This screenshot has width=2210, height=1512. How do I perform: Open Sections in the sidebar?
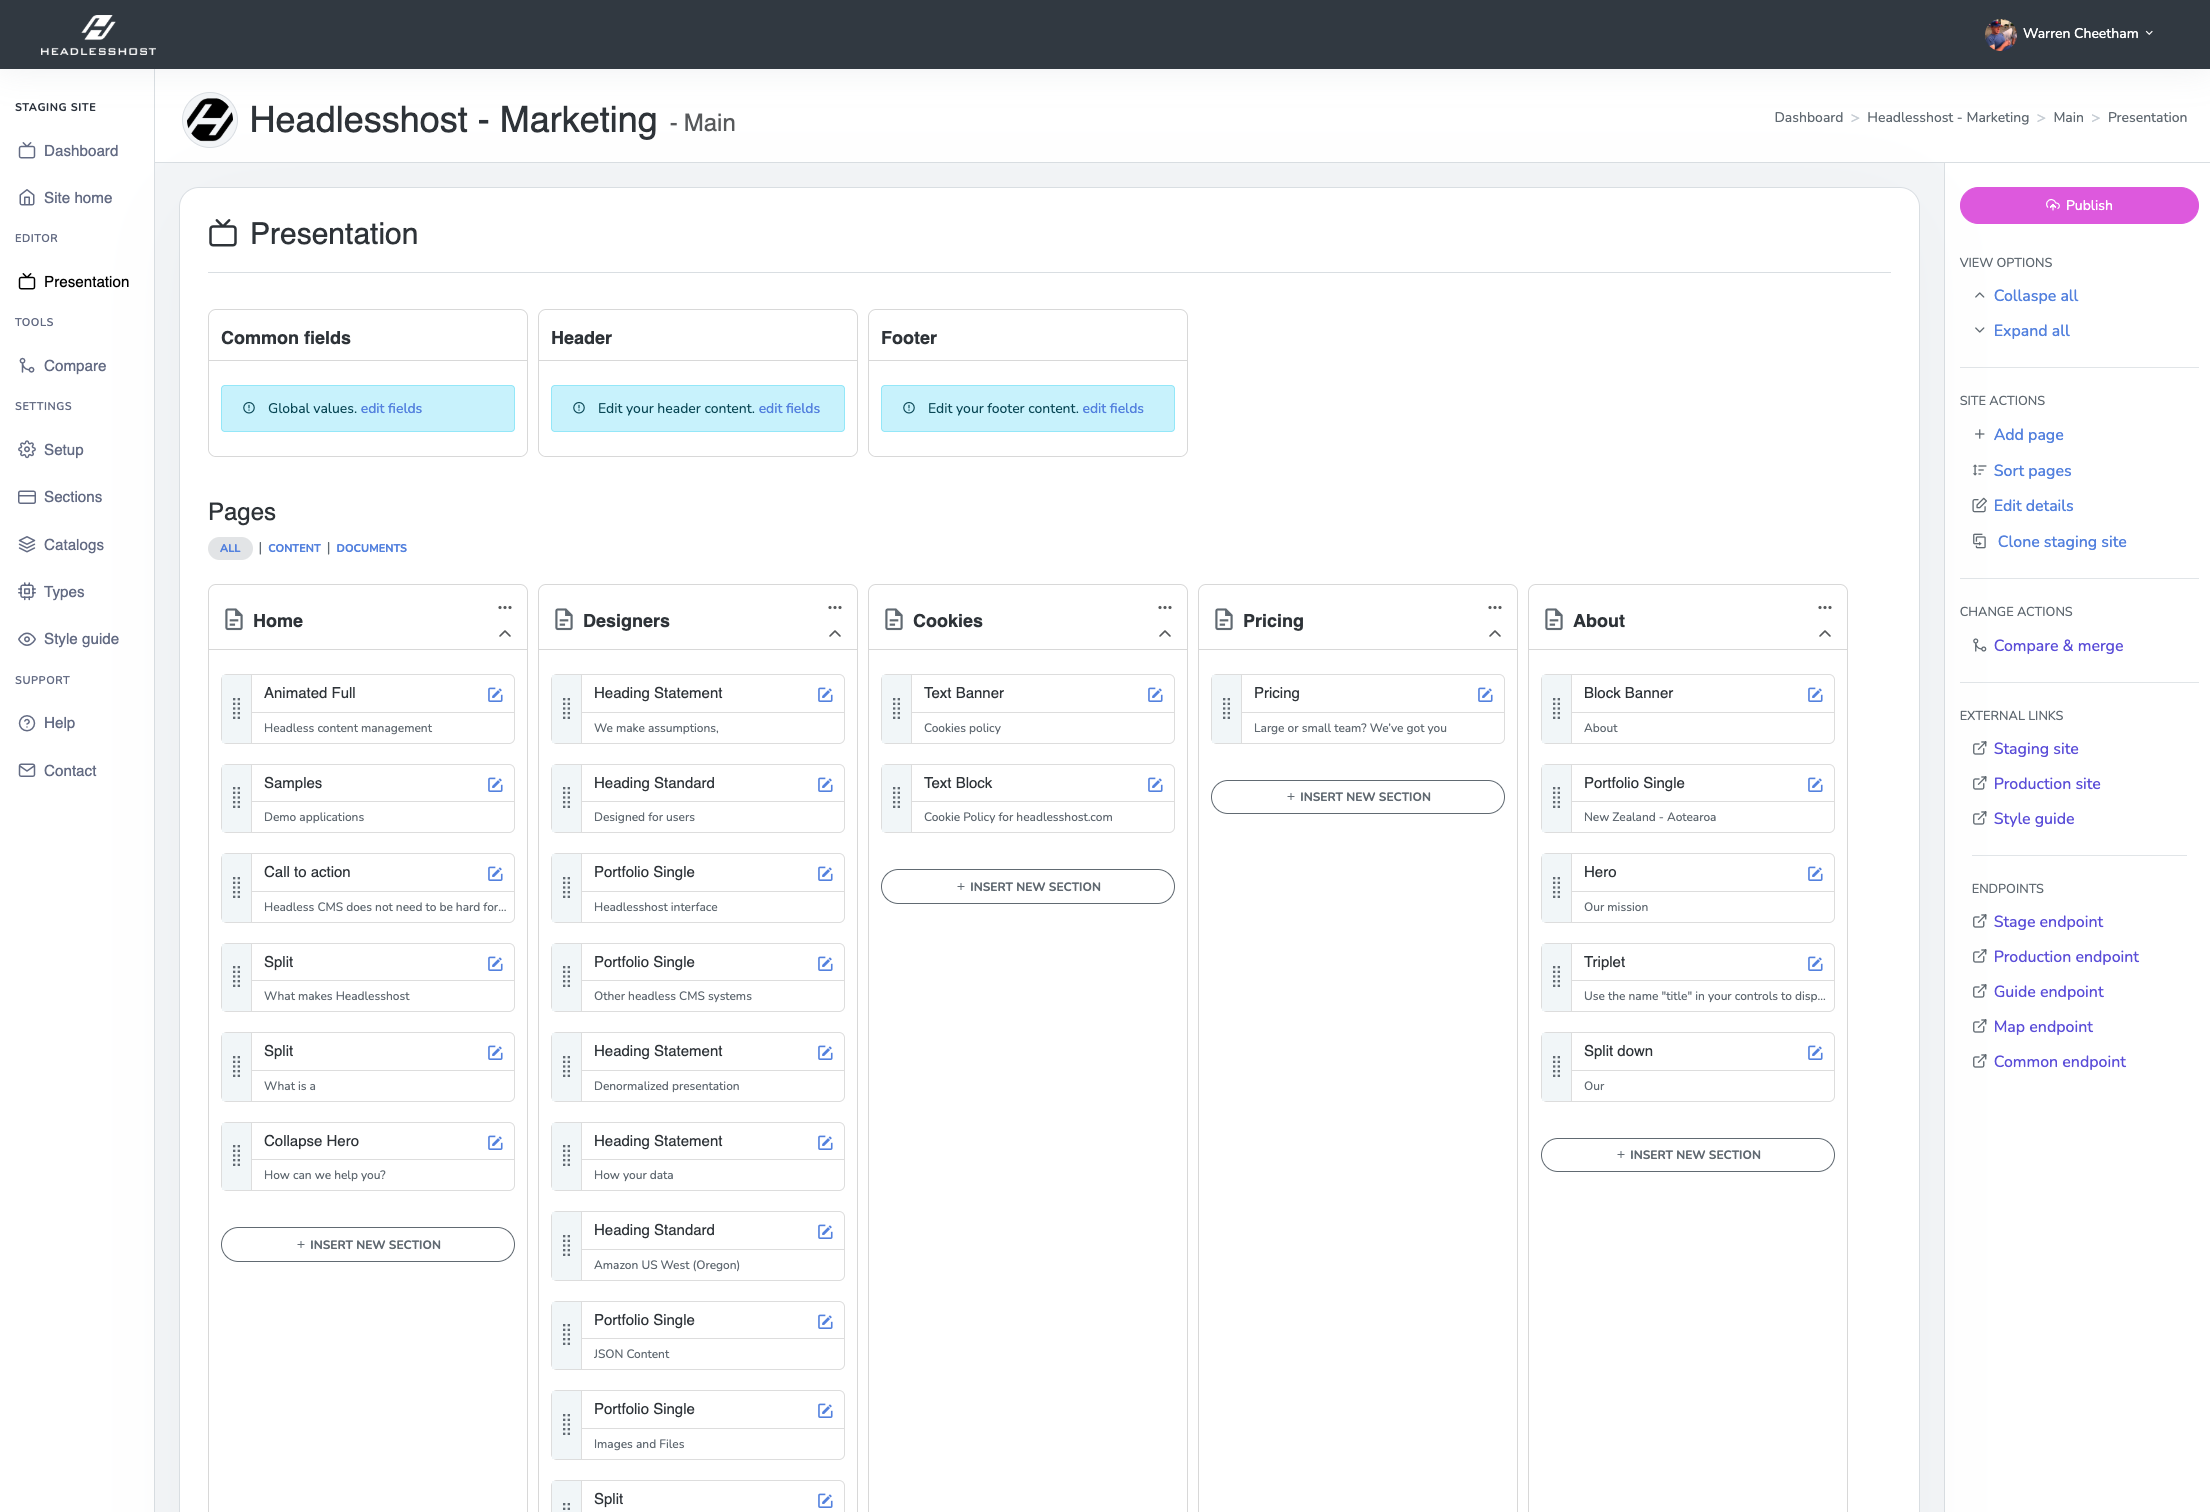click(x=72, y=497)
